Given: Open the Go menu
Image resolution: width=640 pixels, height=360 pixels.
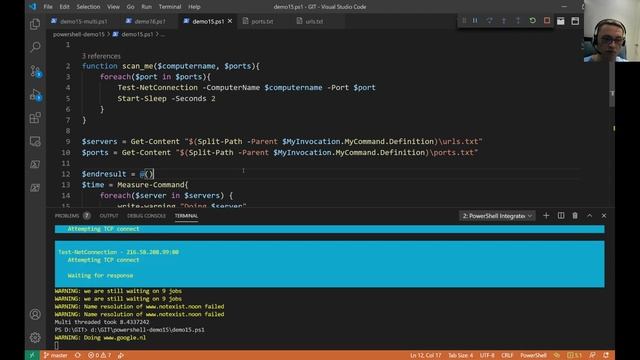Looking at the screenshot, I should (130, 7).
